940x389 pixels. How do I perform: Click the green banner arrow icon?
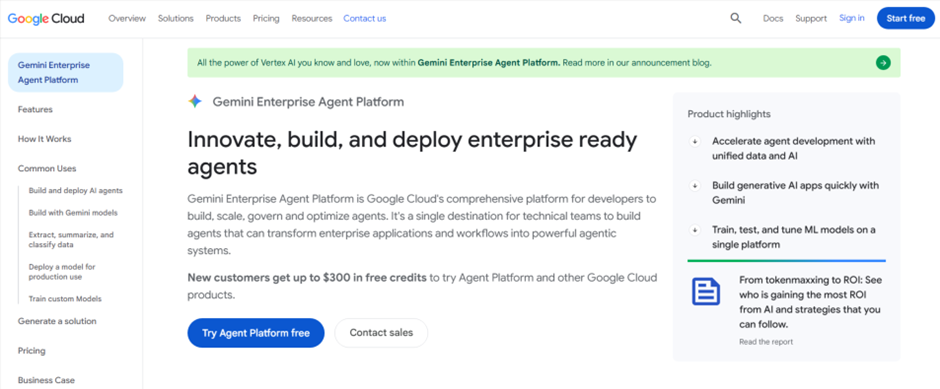[x=882, y=62]
